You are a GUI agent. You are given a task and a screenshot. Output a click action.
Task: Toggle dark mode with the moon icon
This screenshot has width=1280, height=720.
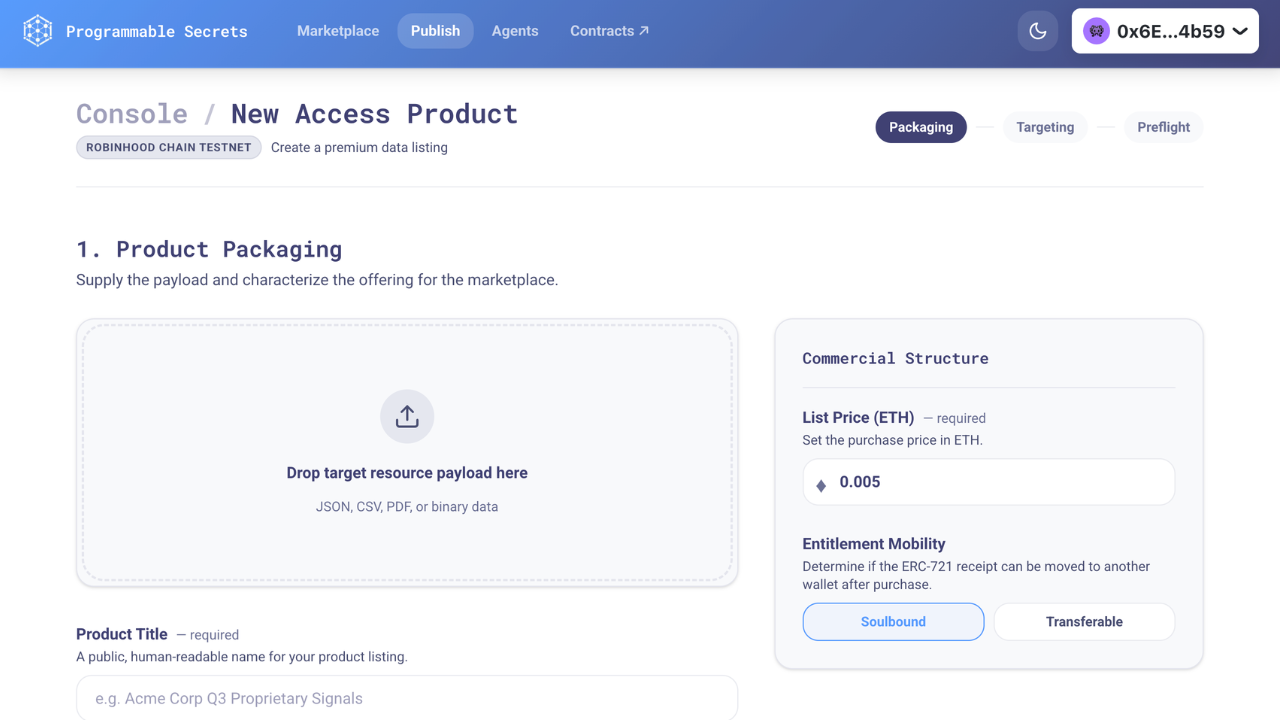pyautogui.click(x=1038, y=31)
